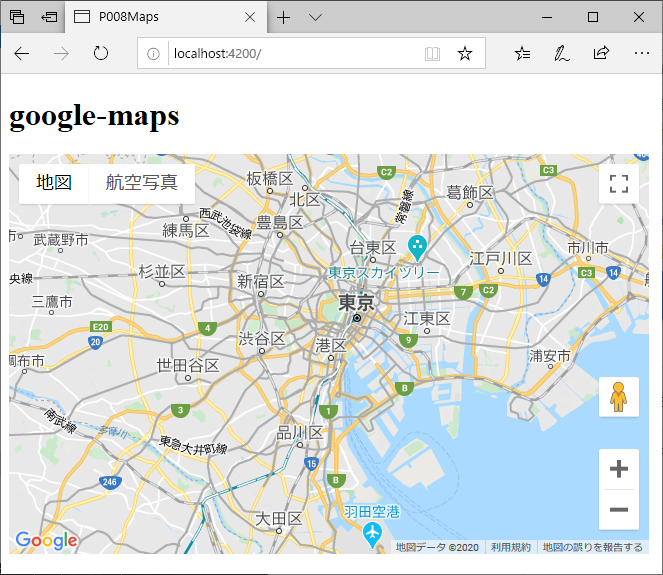Click the Street View pegman icon

coord(619,397)
